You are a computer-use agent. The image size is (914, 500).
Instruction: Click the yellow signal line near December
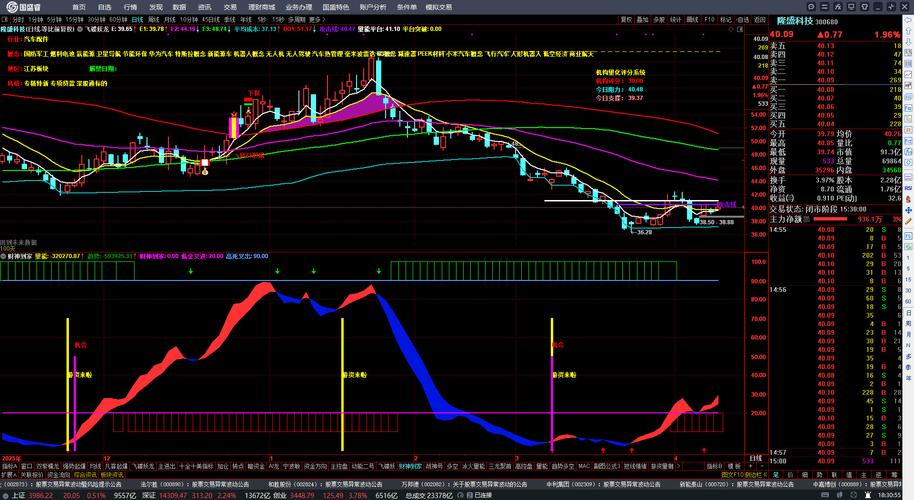[x=68, y=385]
